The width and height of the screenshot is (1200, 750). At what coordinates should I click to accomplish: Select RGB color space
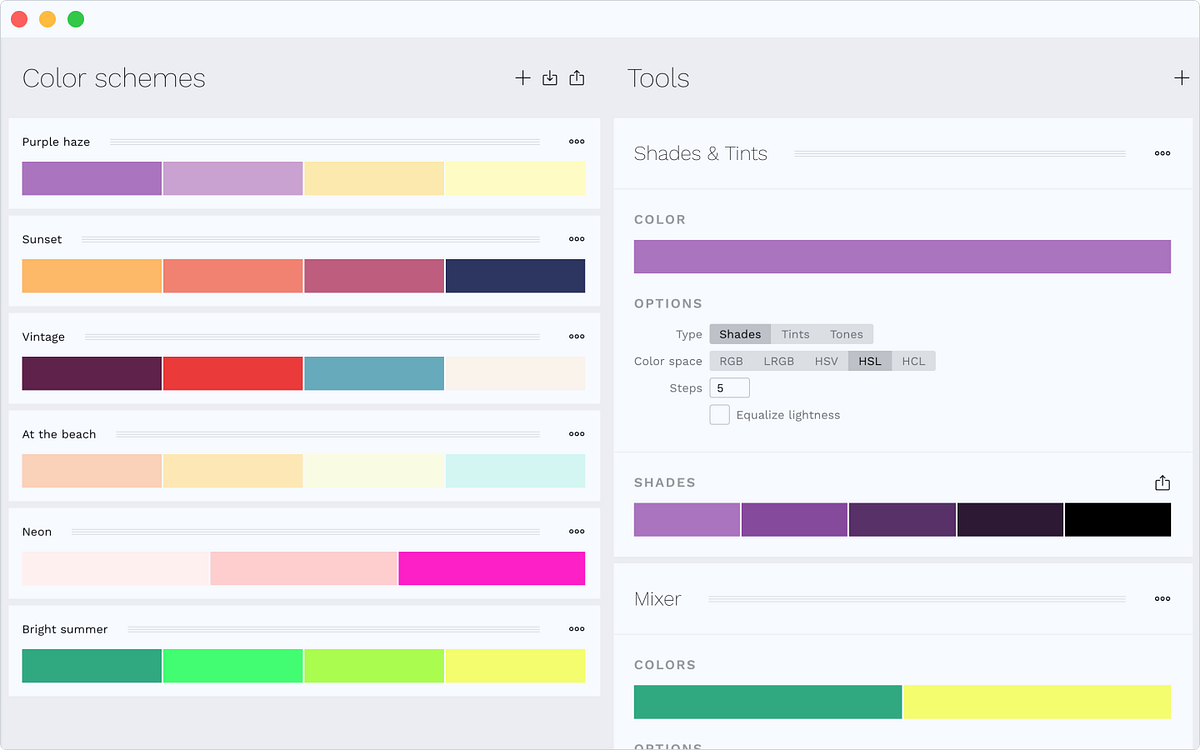731,361
